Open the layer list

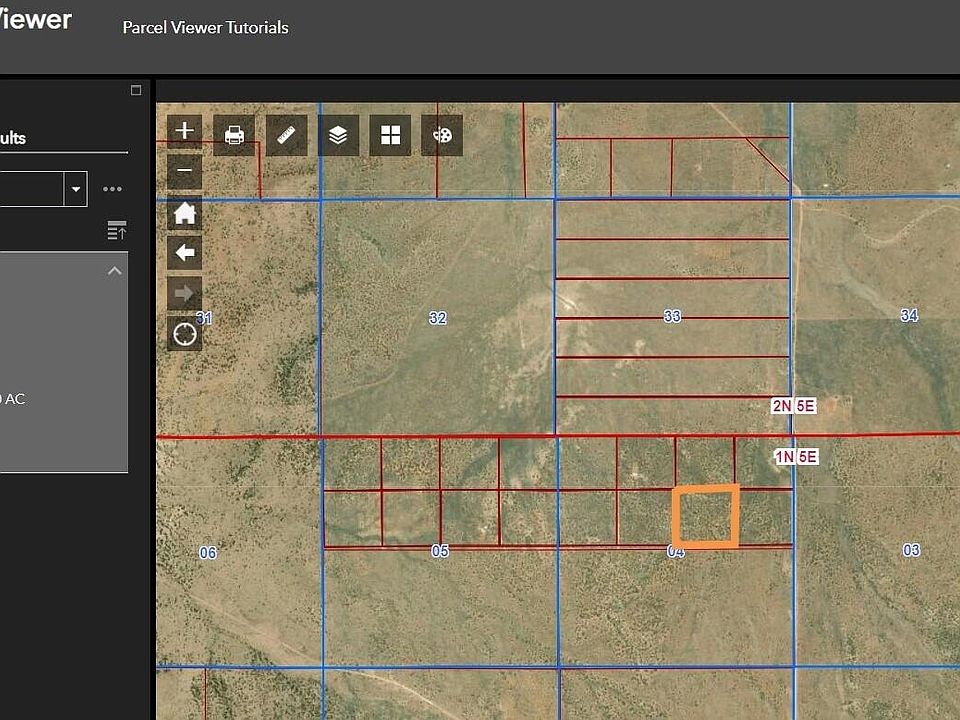coord(338,135)
